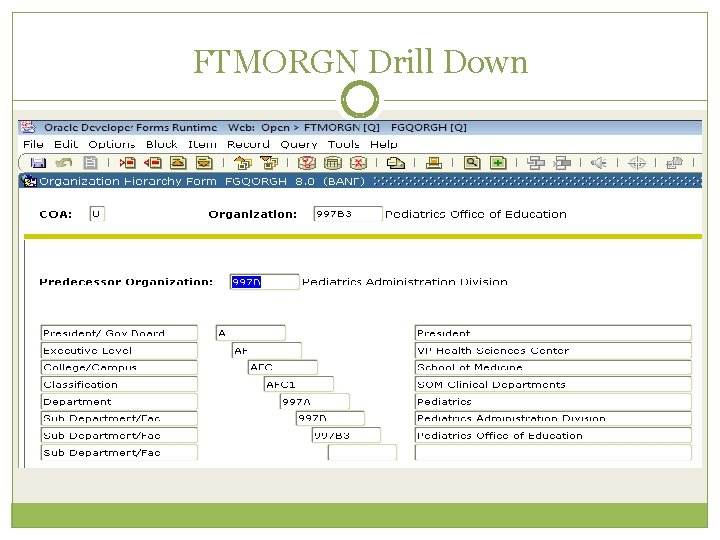Open the Help menu
The height and width of the screenshot is (540, 720).
tap(383, 144)
